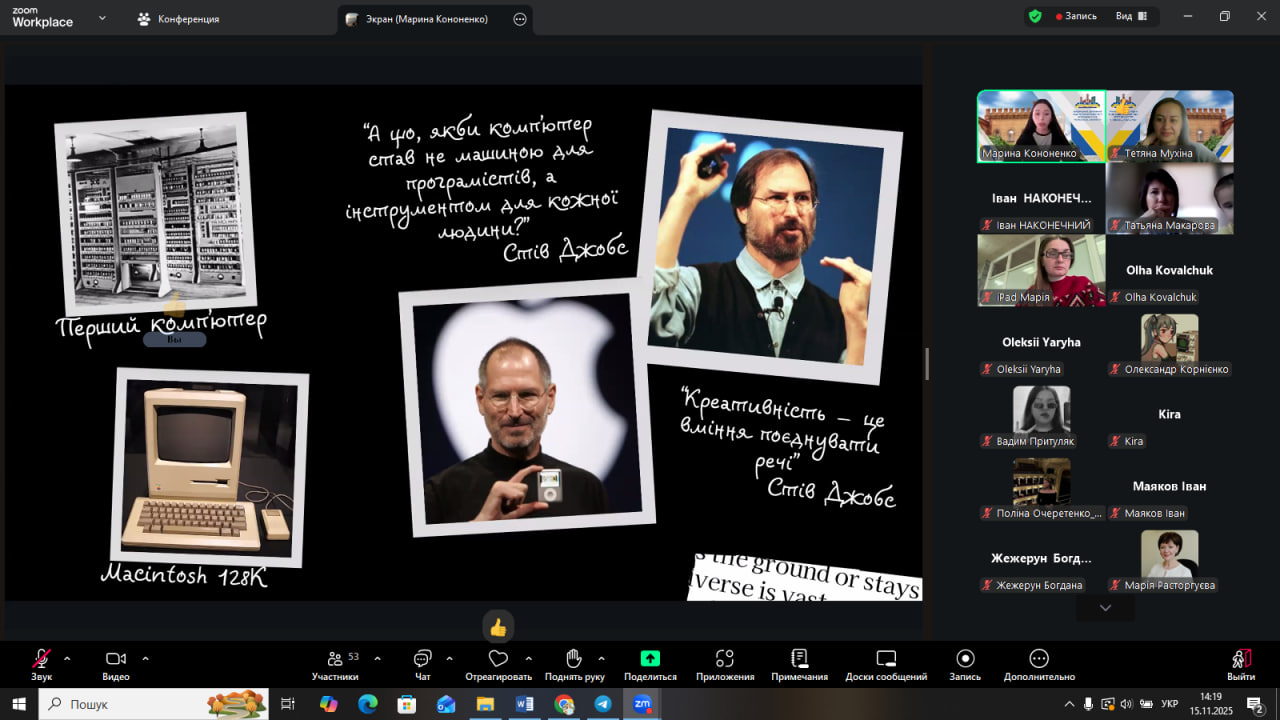This screenshot has width=1280, height=720.
Task: Open Доски сообщений whiteboards
Action: pyautogui.click(x=885, y=659)
